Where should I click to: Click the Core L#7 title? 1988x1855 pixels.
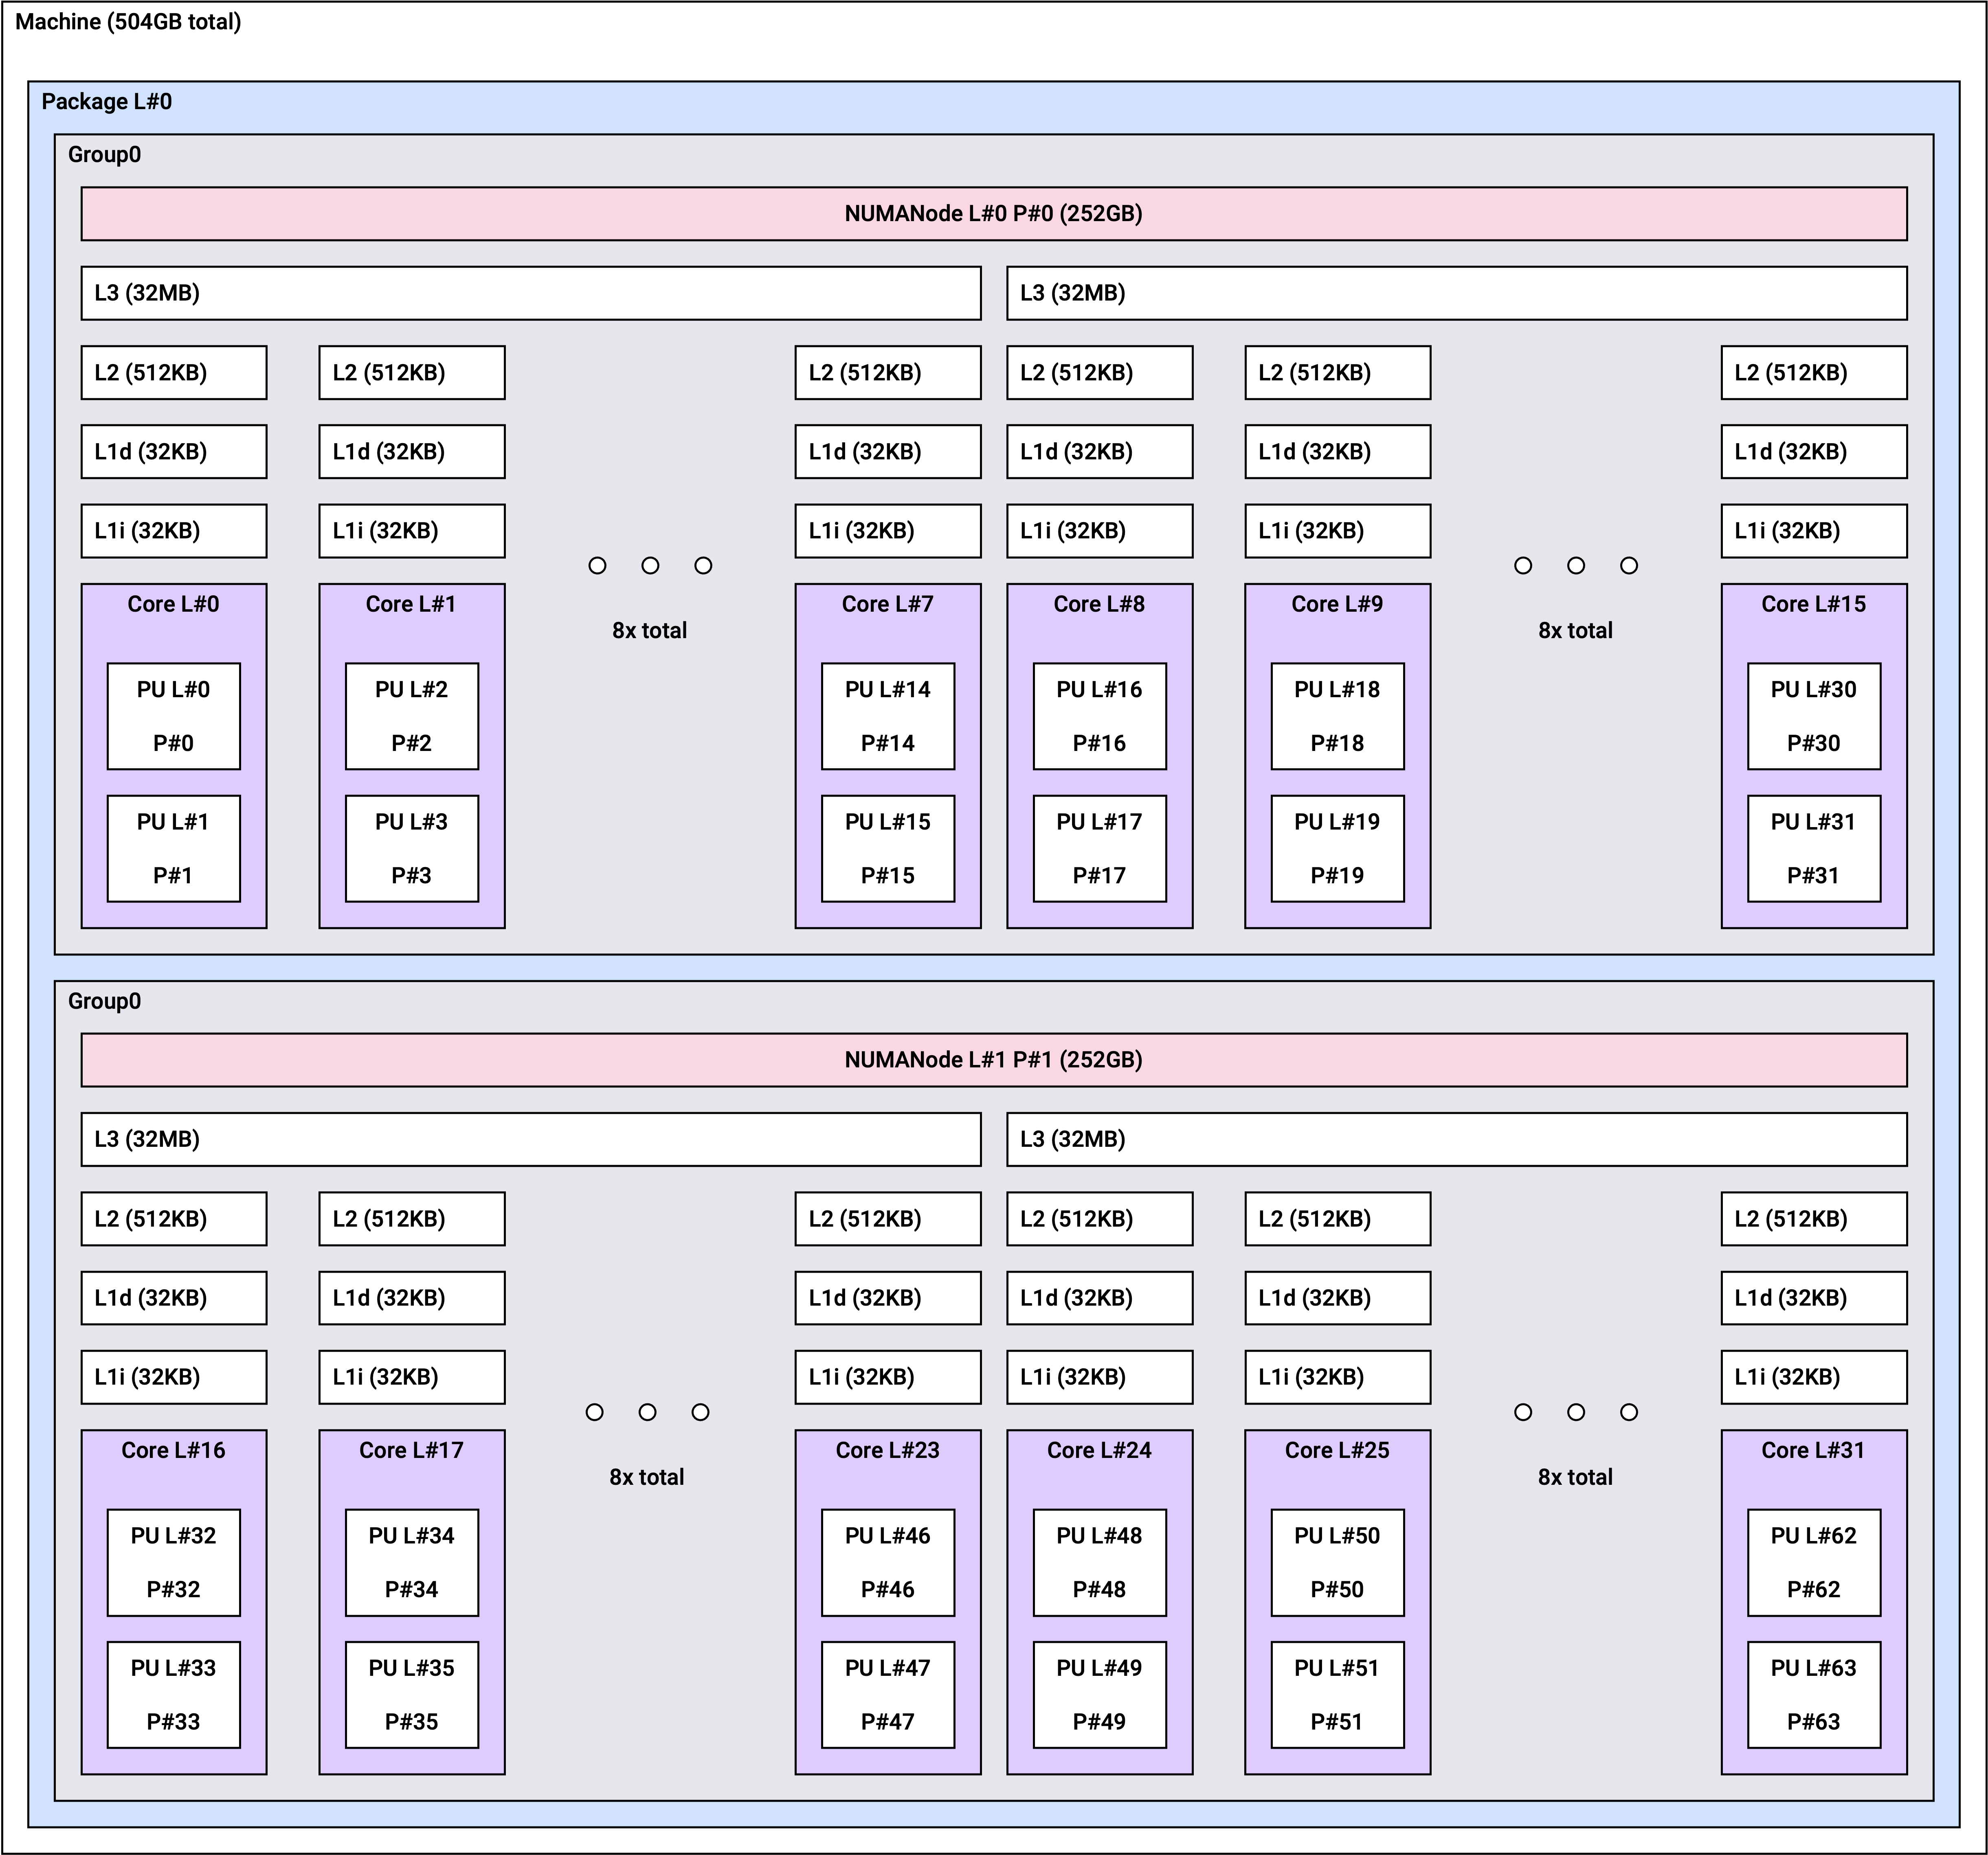click(x=887, y=604)
